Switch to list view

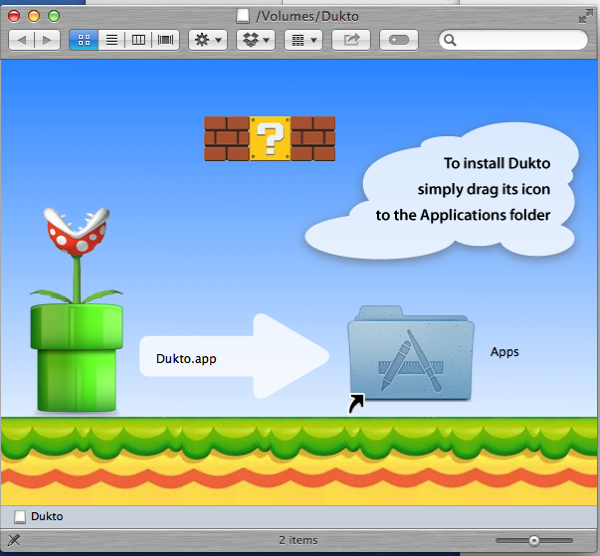pyautogui.click(x=111, y=40)
